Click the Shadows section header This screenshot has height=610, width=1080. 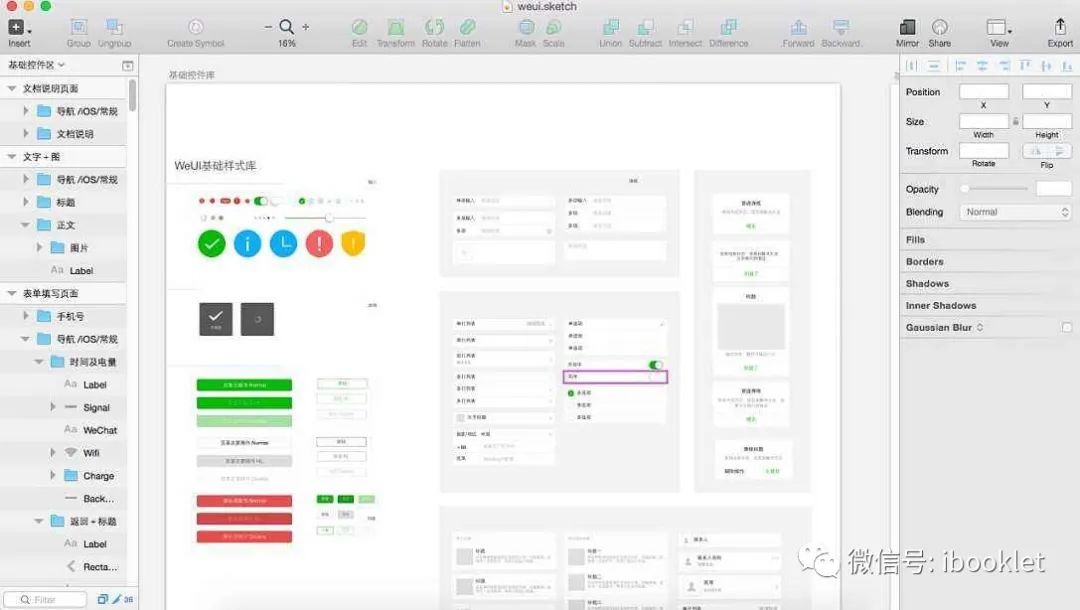pos(927,284)
